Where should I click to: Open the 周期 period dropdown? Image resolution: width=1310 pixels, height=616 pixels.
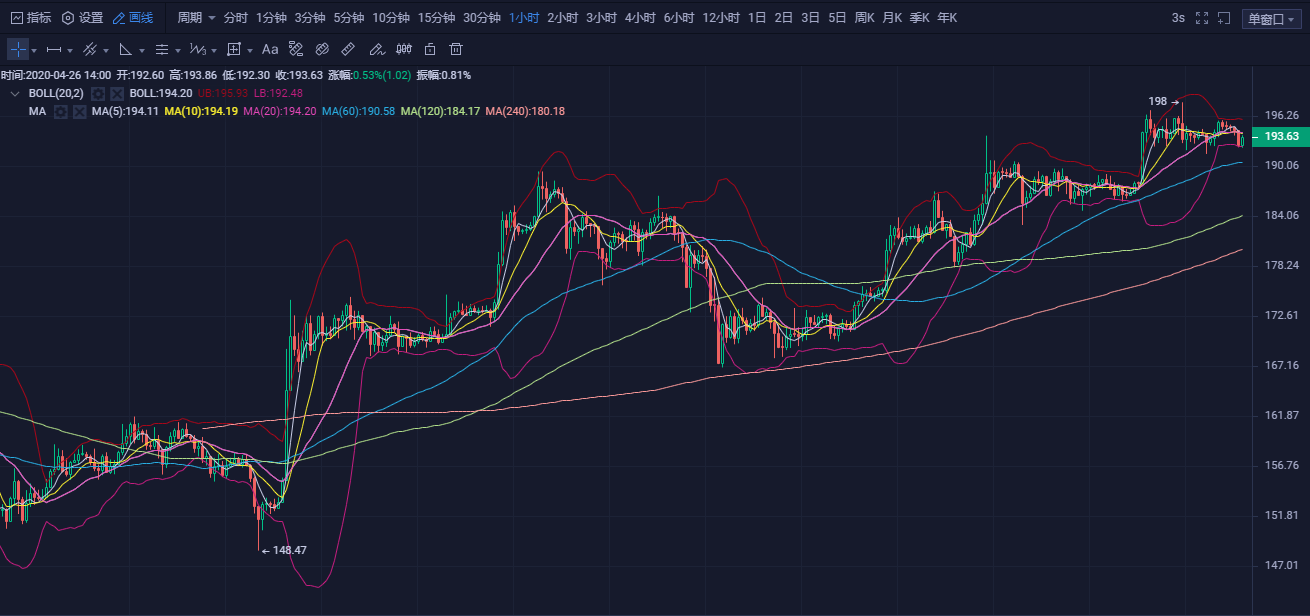pyautogui.click(x=194, y=18)
